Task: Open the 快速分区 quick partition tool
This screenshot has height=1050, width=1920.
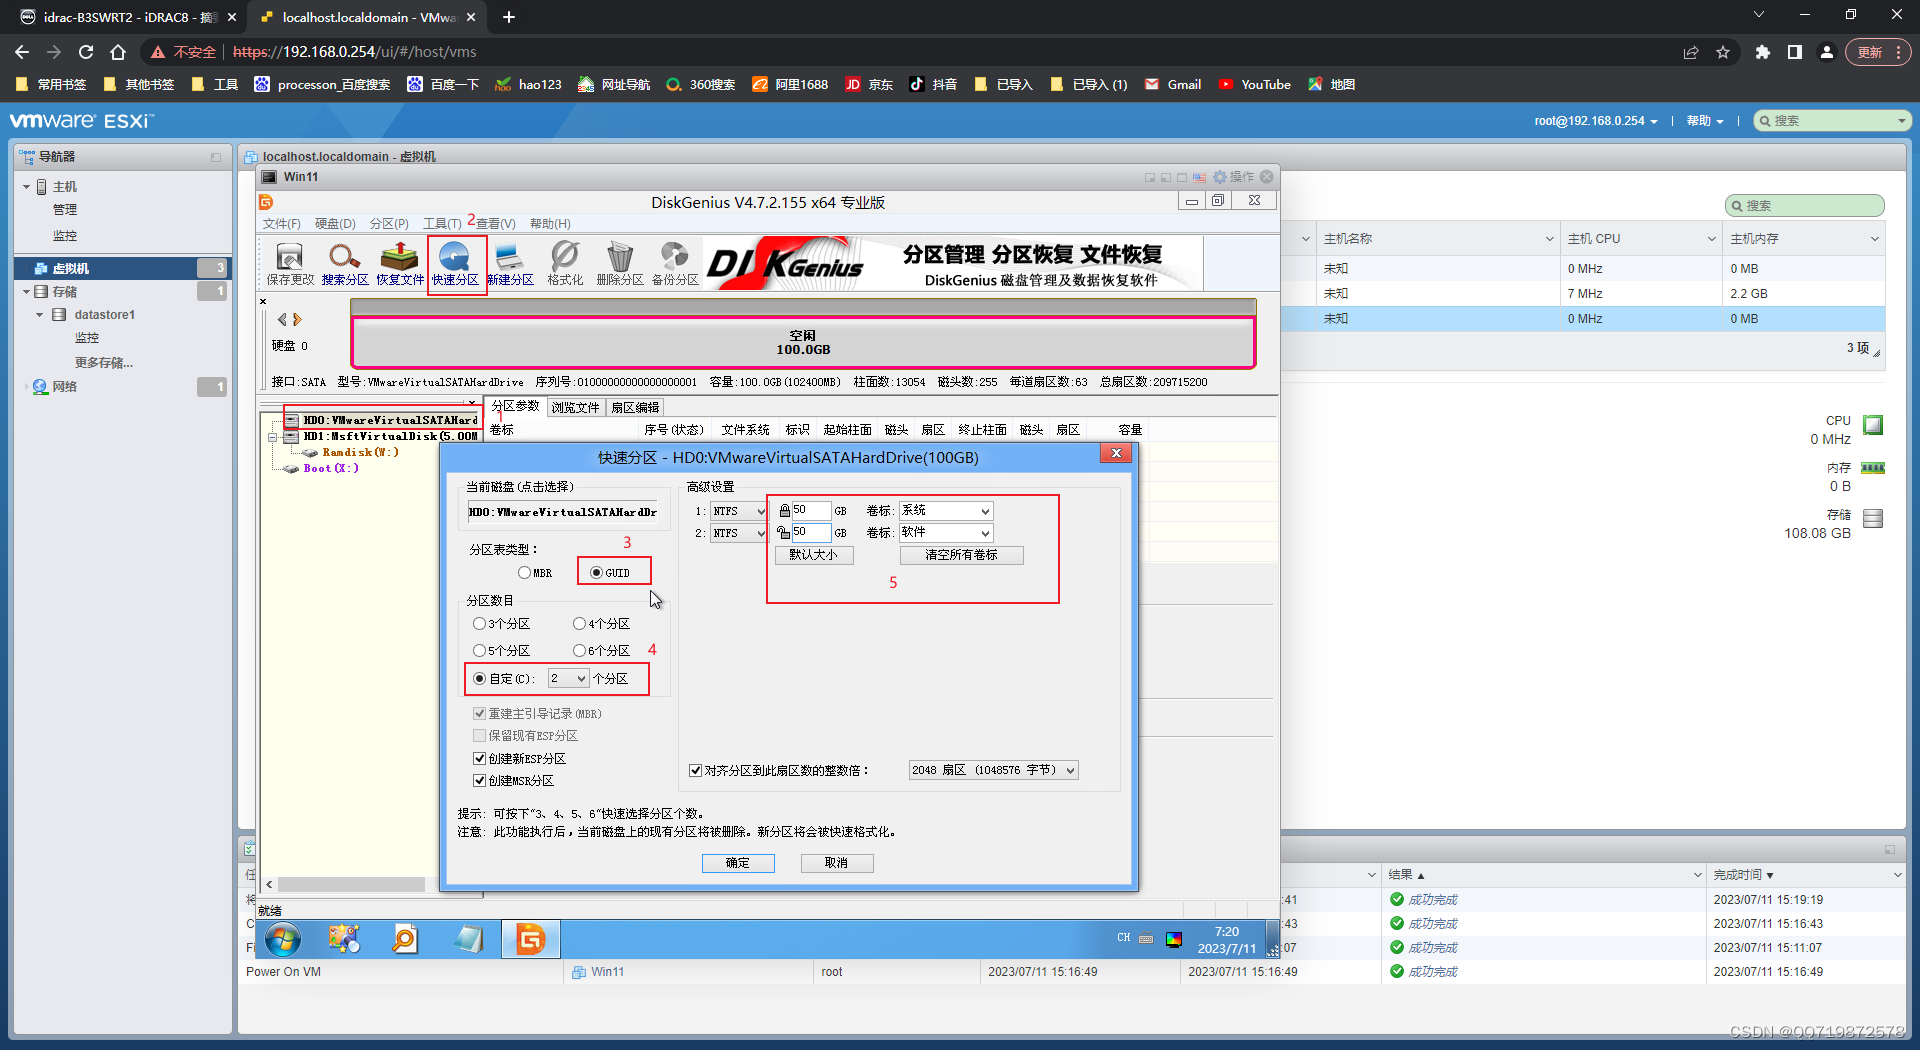Action: click(455, 264)
